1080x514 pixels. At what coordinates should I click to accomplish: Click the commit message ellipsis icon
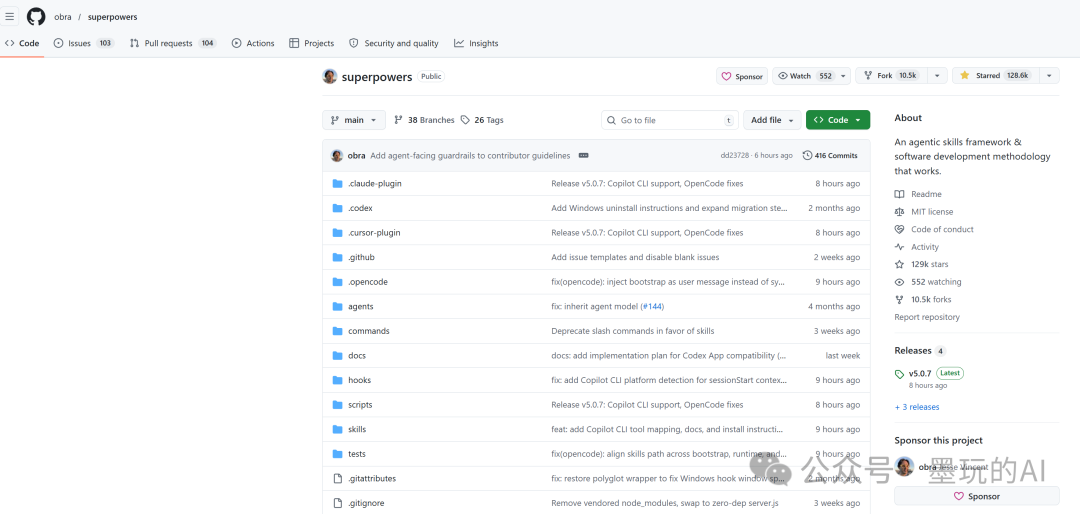click(x=583, y=156)
